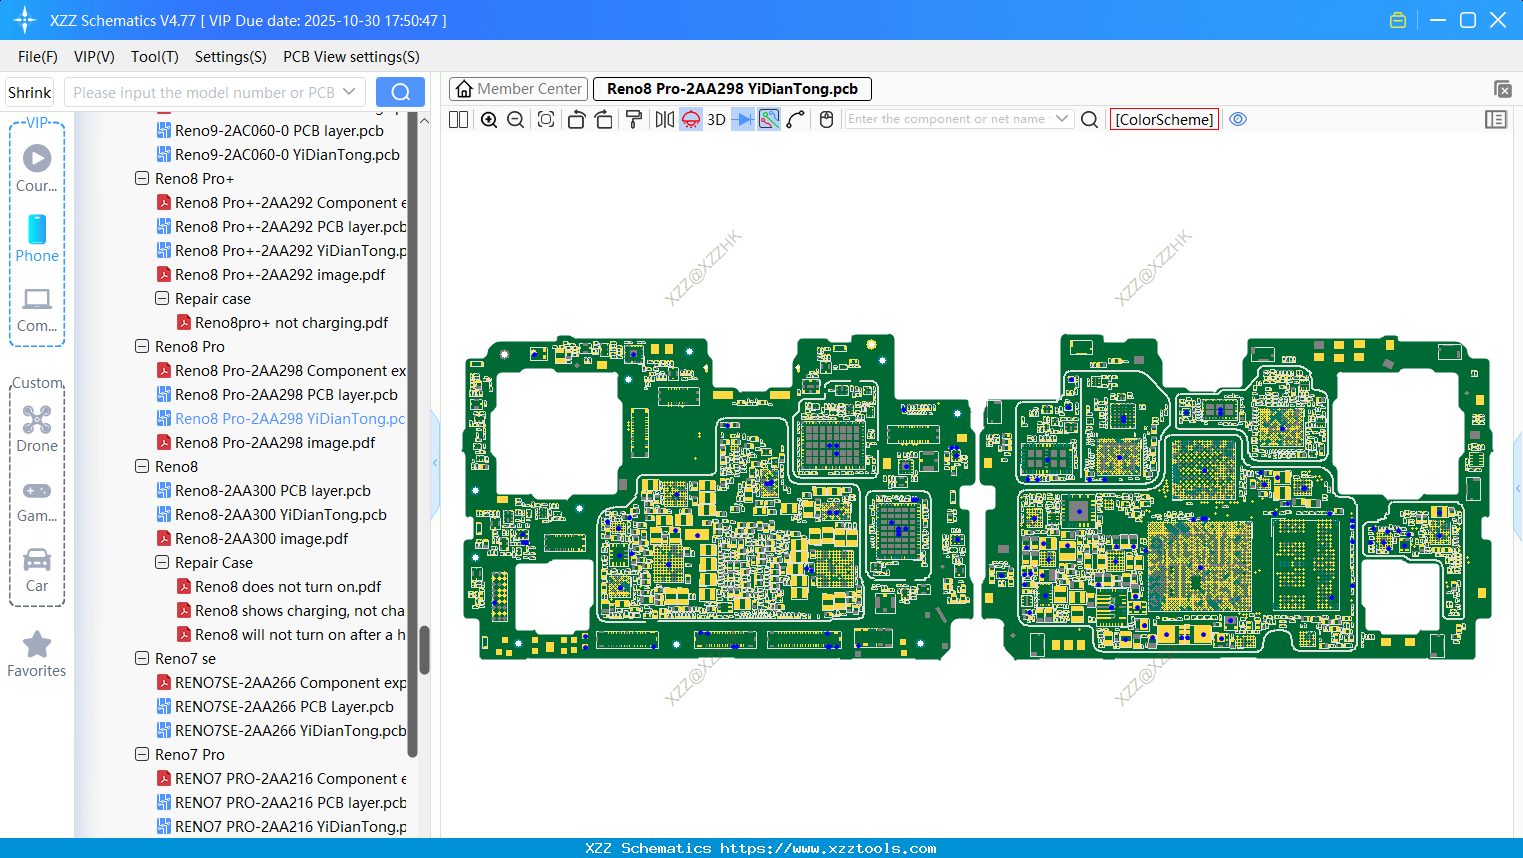The height and width of the screenshot is (858, 1523).
Task: Open the PCB View settings menu
Action: click(x=351, y=57)
